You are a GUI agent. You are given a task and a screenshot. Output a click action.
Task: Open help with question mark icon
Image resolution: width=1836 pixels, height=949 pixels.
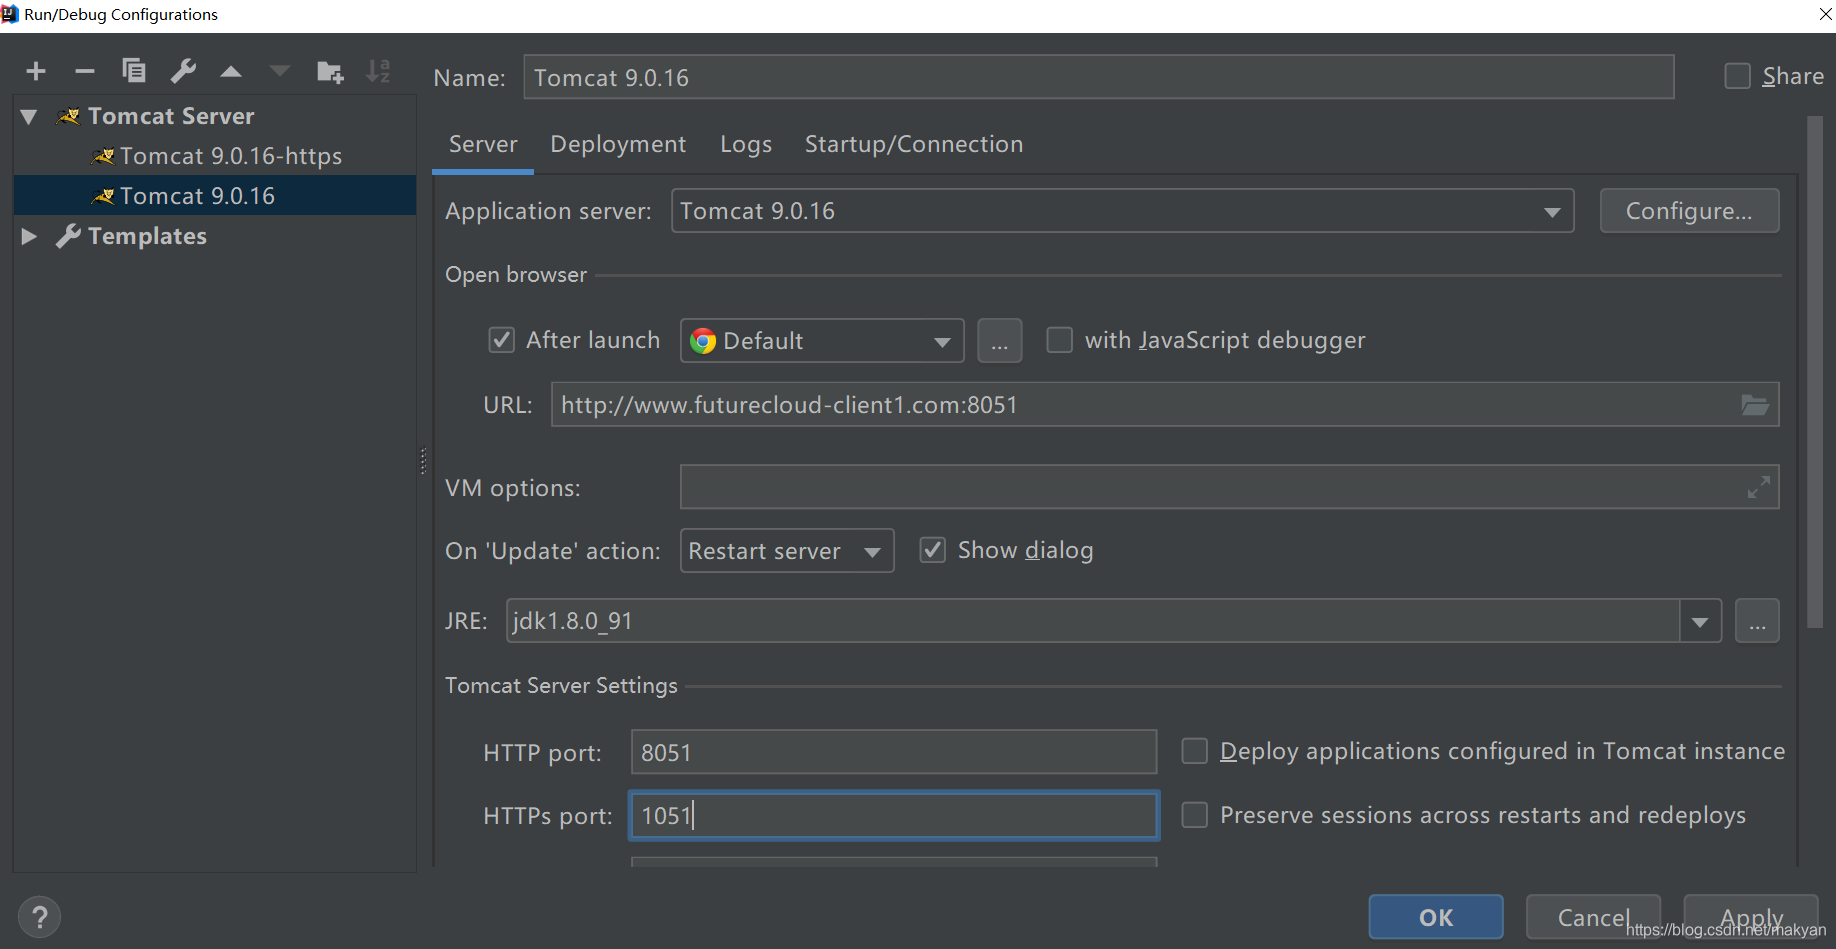point(40,917)
